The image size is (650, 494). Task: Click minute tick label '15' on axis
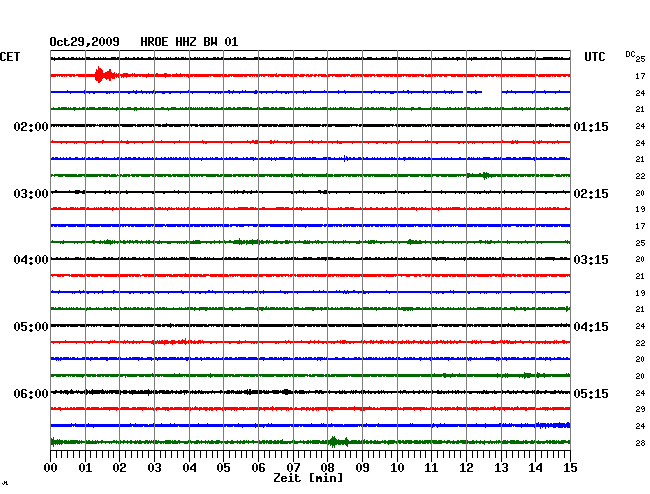click(x=570, y=468)
